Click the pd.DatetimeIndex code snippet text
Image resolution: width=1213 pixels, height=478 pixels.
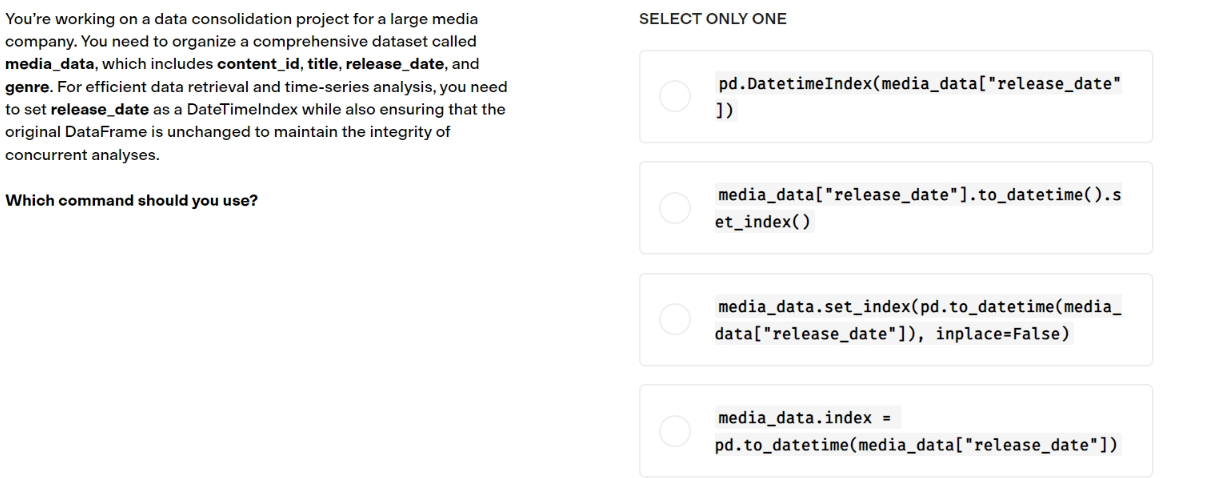918,96
